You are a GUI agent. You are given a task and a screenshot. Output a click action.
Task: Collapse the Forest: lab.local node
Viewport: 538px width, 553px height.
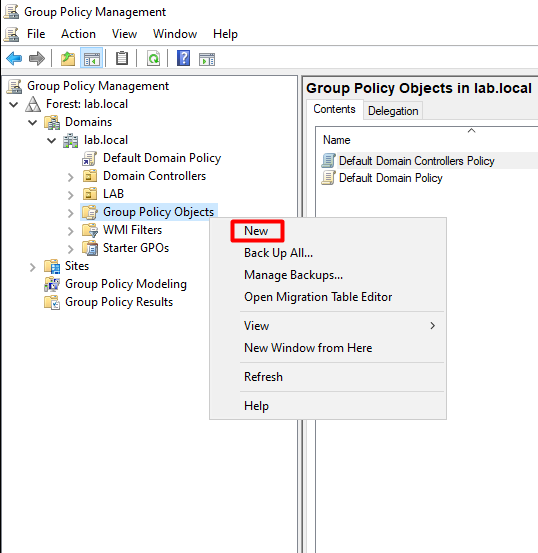click(x=14, y=104)
